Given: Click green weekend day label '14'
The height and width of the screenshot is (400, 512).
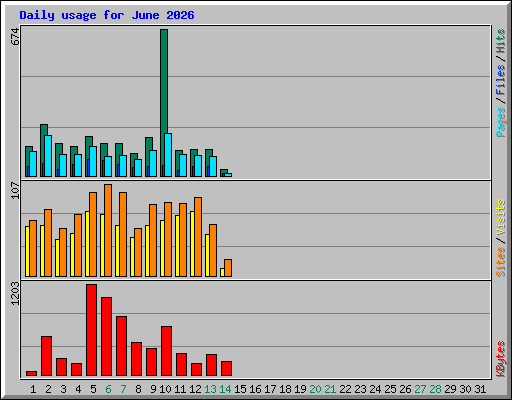Looking at the screenshot, I should click(x=225, y=389).
